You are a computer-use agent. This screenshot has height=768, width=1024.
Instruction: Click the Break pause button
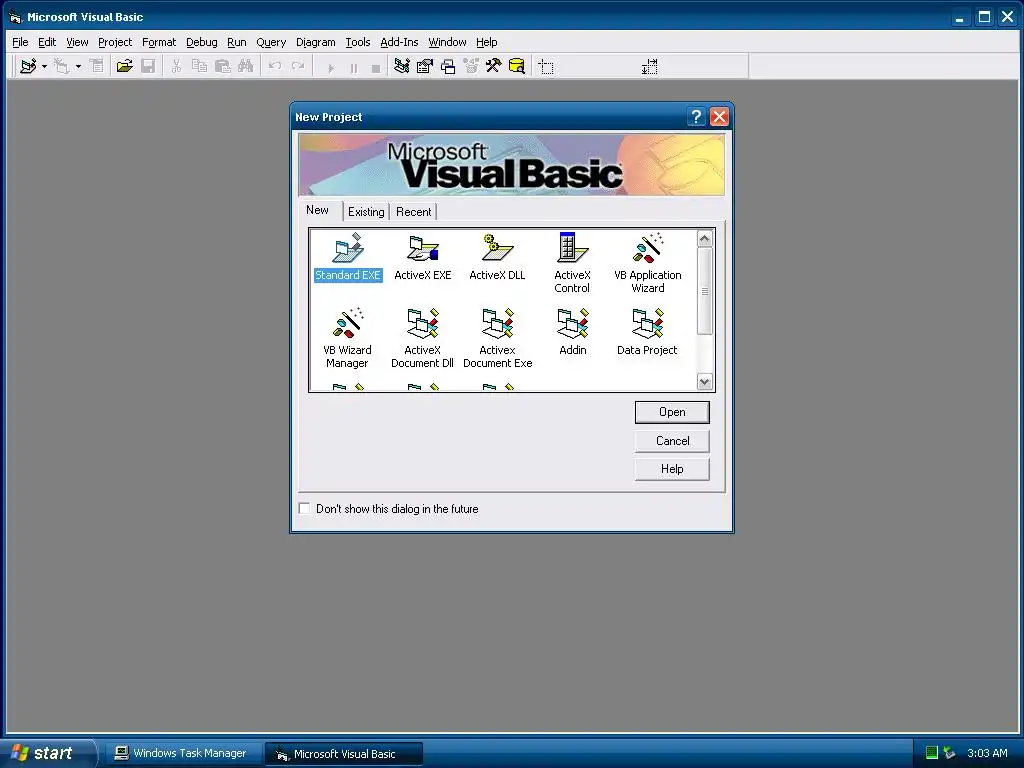(353, 67)
